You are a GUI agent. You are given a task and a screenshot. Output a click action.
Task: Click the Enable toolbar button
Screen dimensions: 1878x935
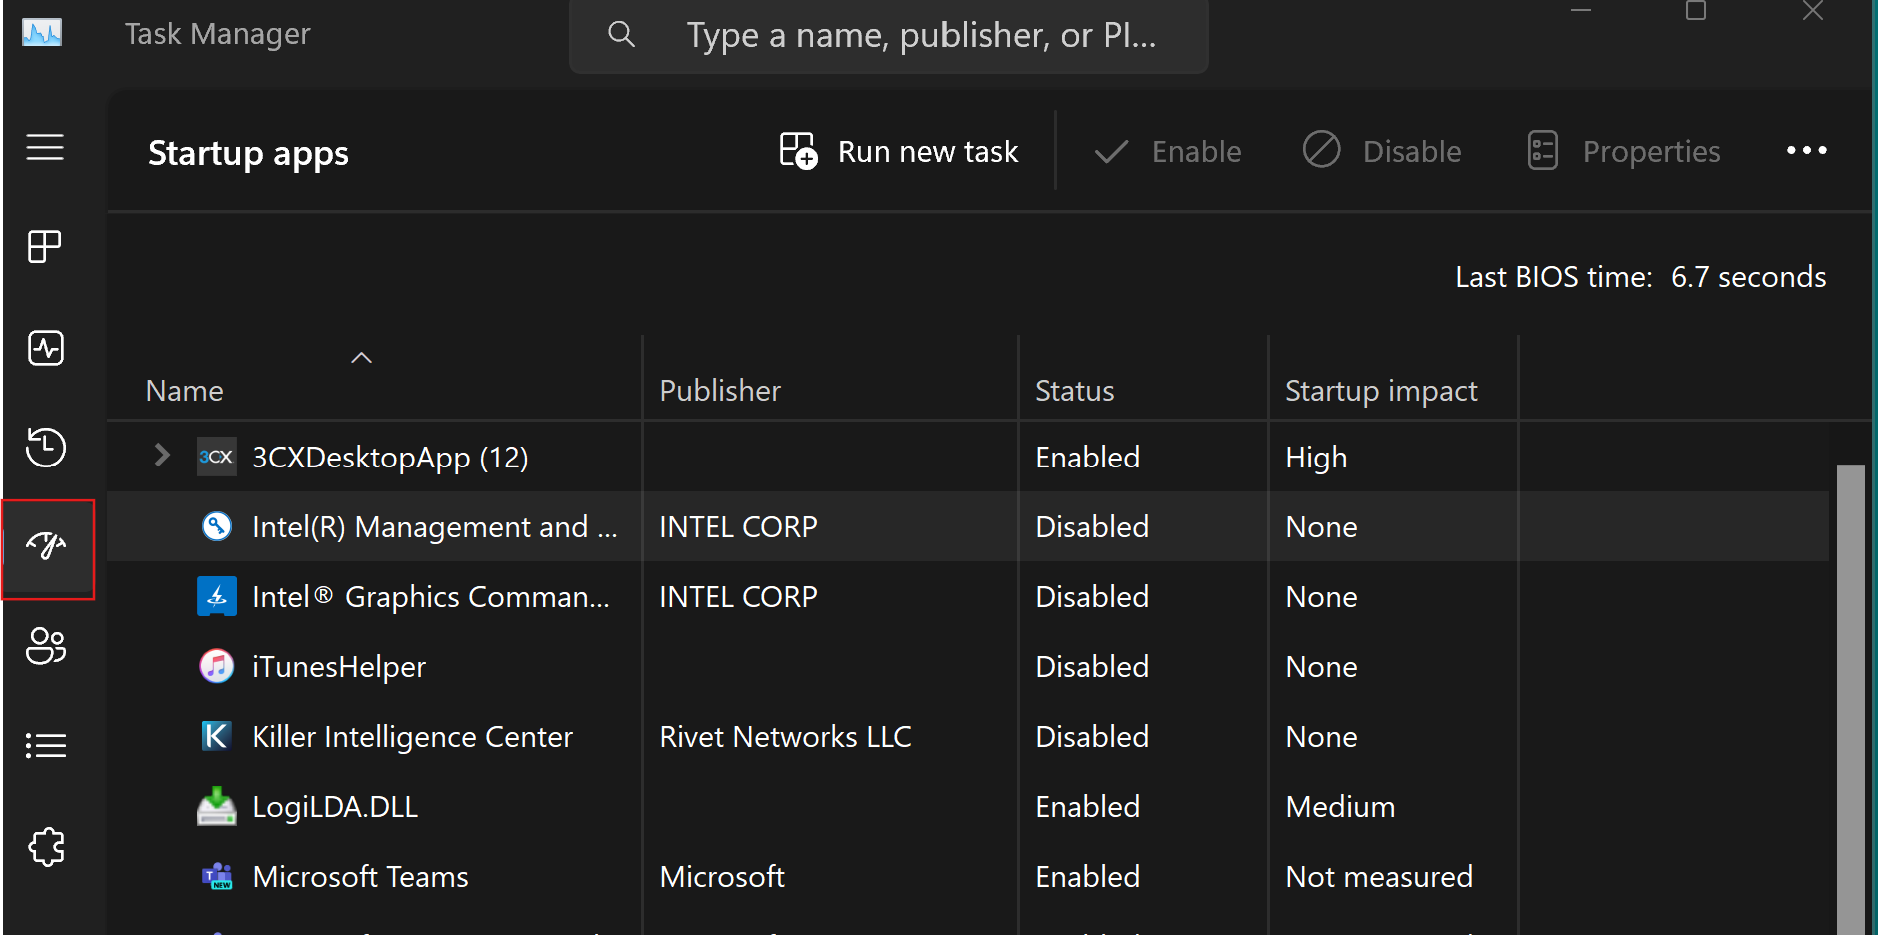coord(1167,151)
